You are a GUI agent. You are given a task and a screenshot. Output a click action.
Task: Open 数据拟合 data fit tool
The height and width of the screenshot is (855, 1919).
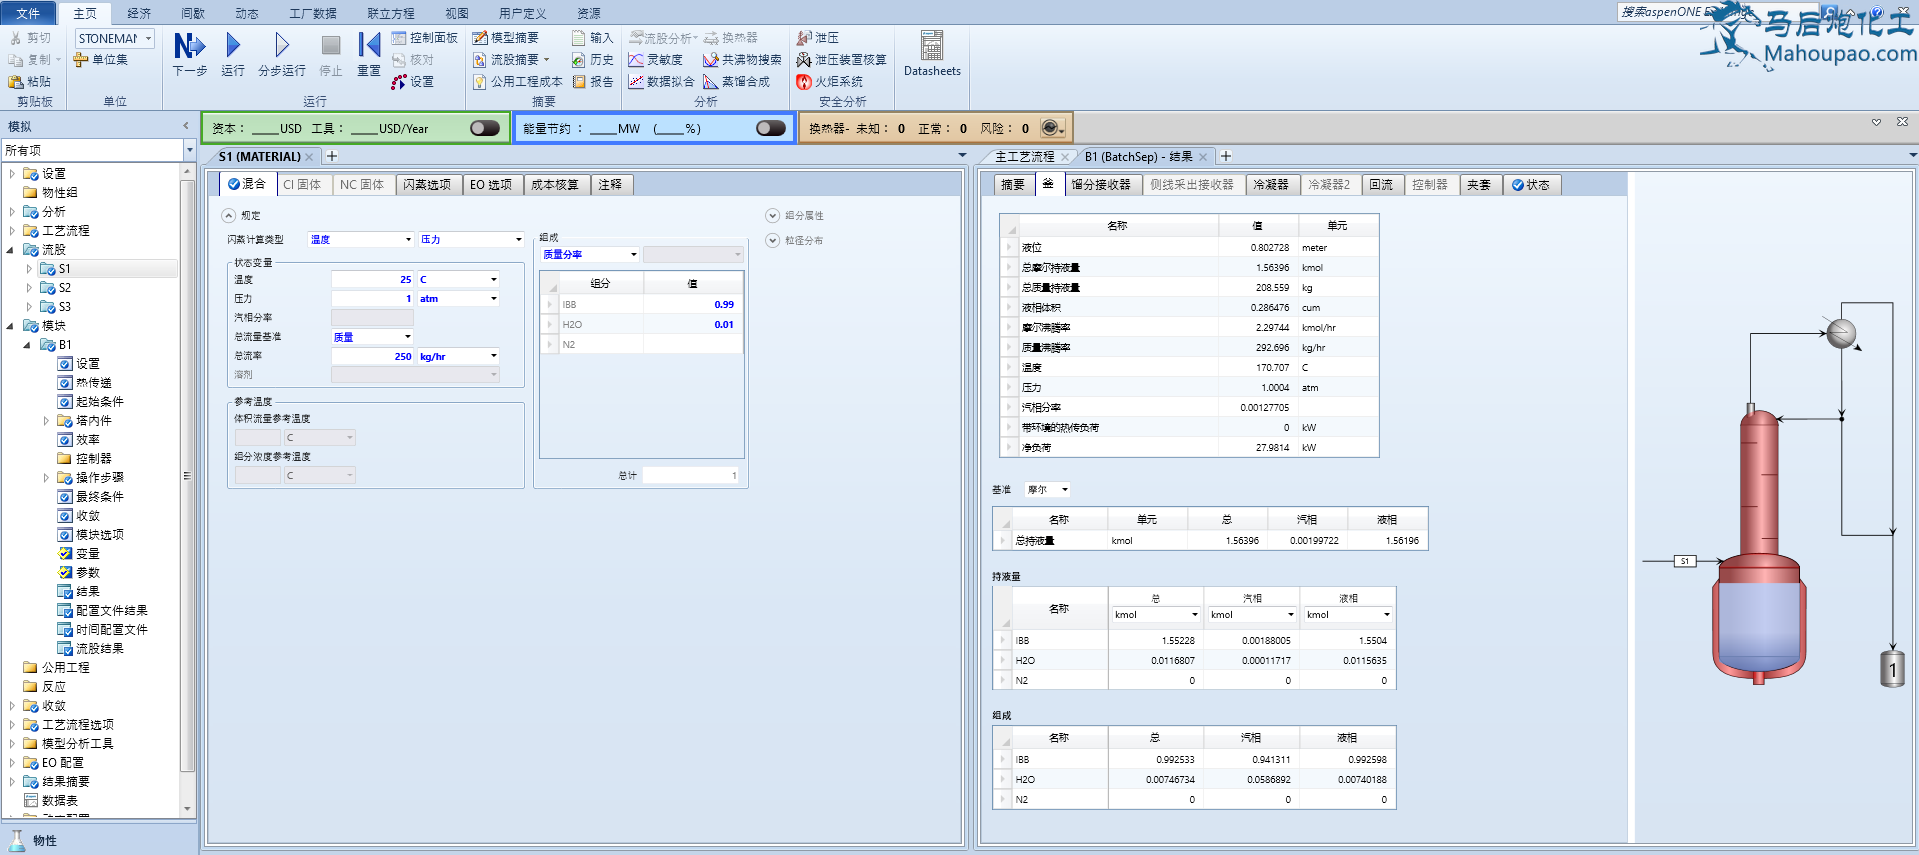661,82
